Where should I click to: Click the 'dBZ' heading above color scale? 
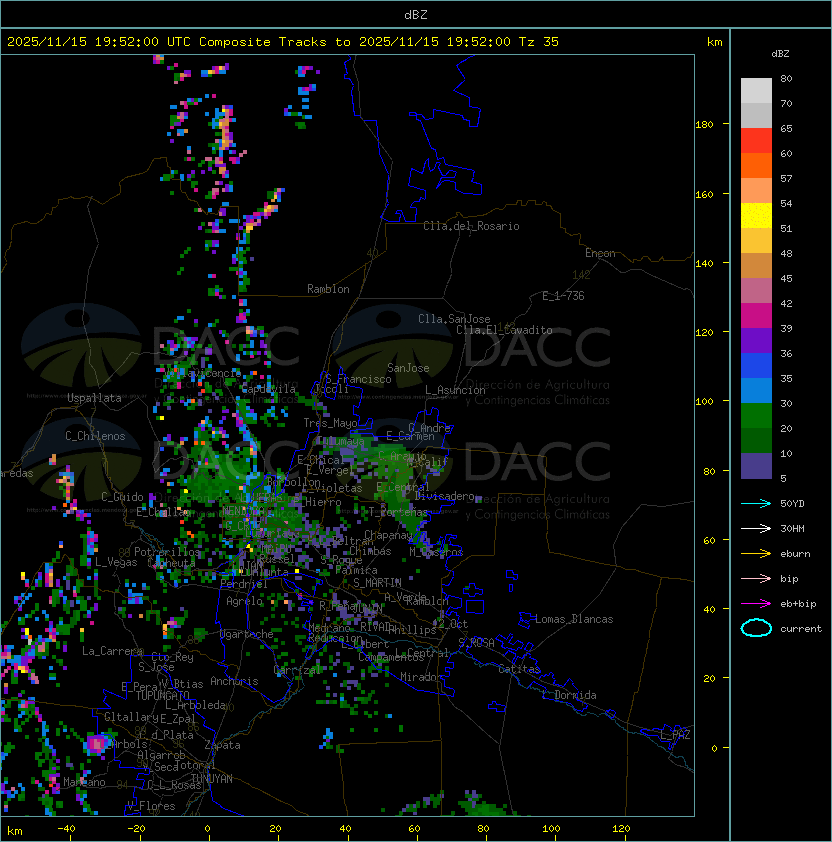(x=780, y=54)
